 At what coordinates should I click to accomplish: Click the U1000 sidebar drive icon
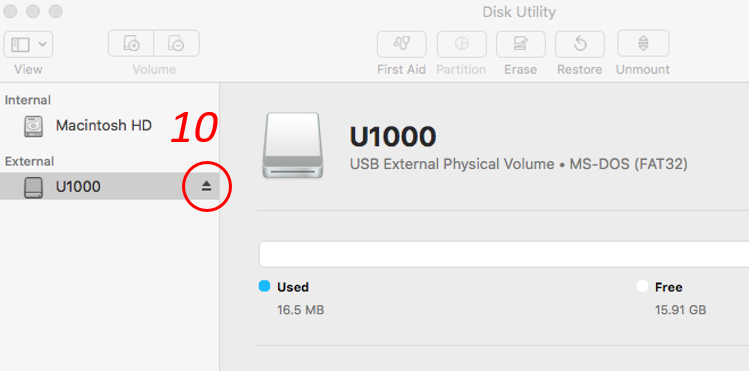[x=33, y=187]
